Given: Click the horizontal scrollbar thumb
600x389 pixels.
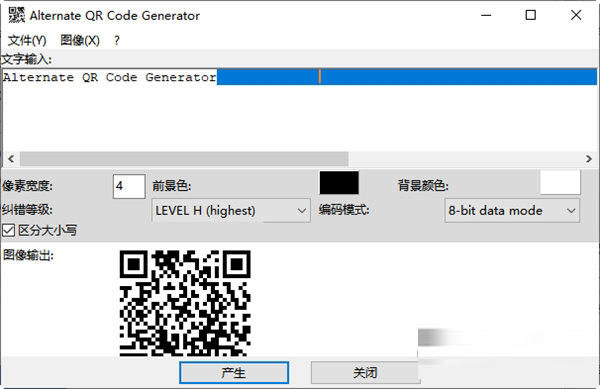Looking at the screenshot, I should (x=184, y=159).
